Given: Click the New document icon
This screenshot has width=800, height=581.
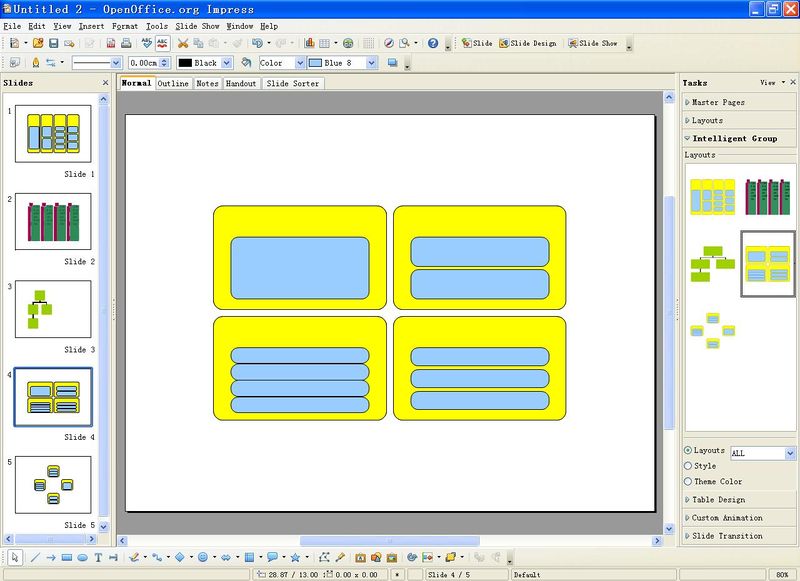Looking at the screenshot, I should [14, 43].
